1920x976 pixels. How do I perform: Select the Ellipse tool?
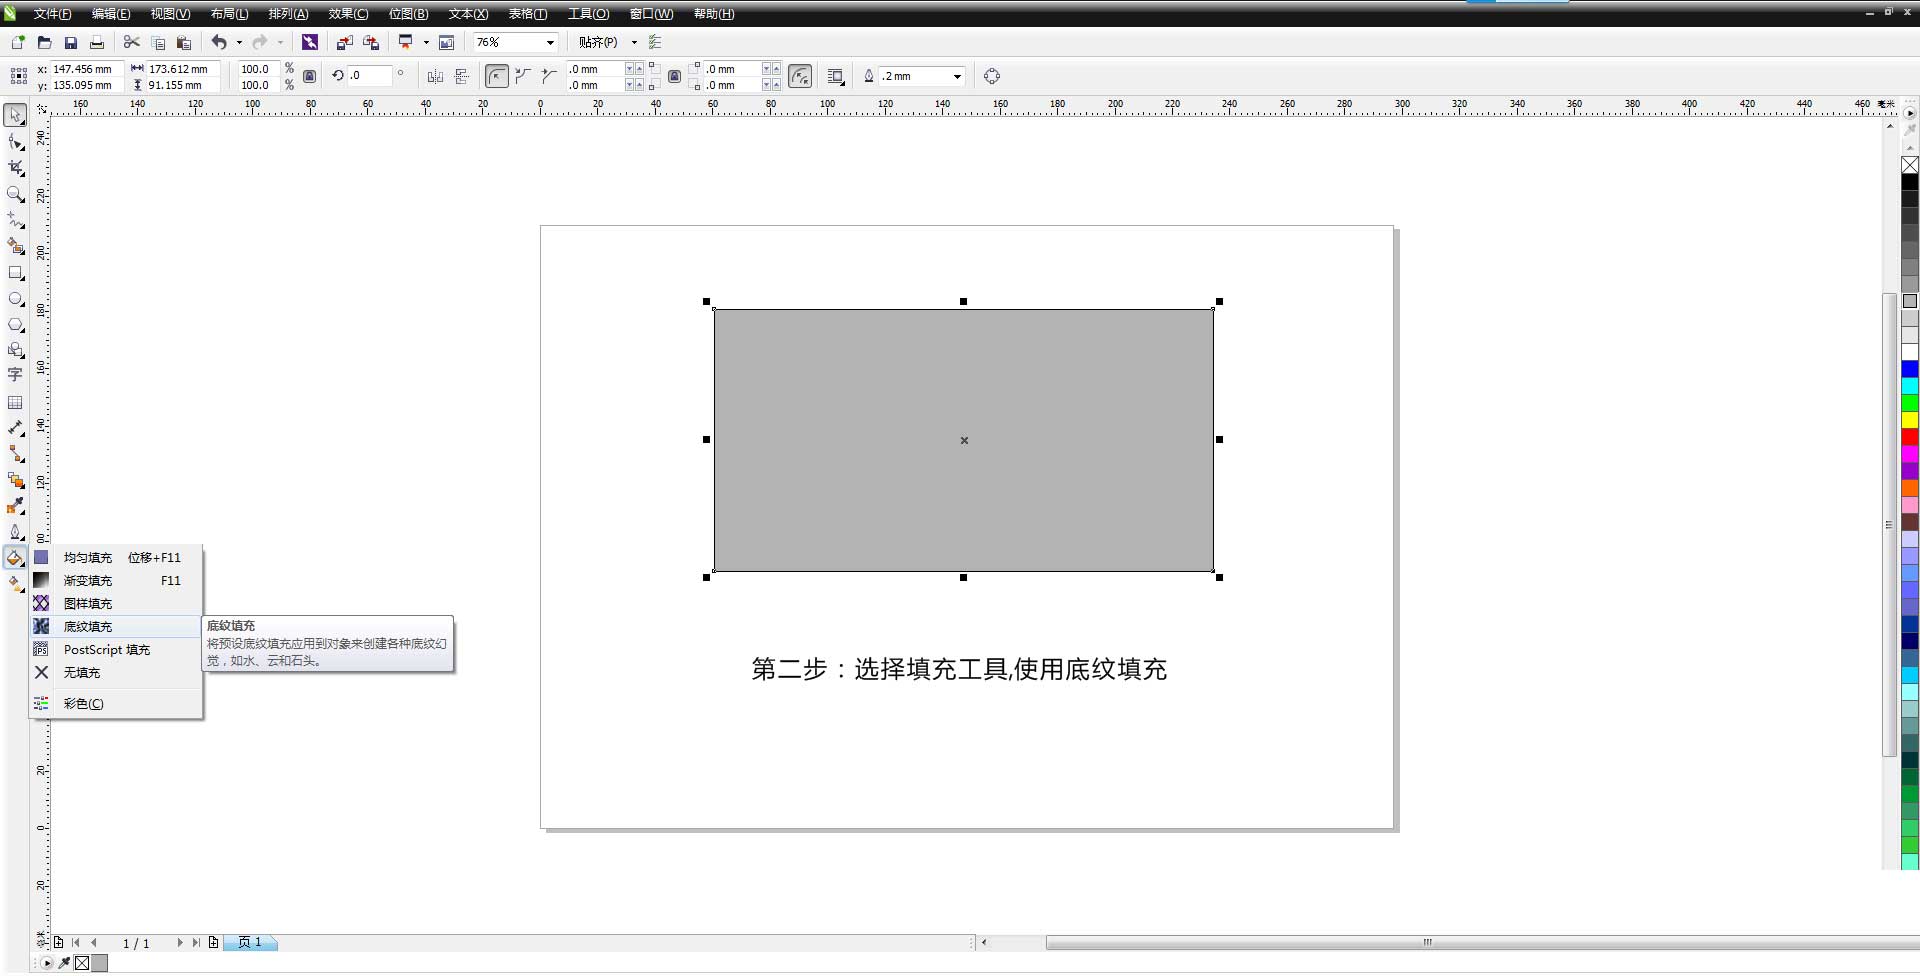coord(16,299)
